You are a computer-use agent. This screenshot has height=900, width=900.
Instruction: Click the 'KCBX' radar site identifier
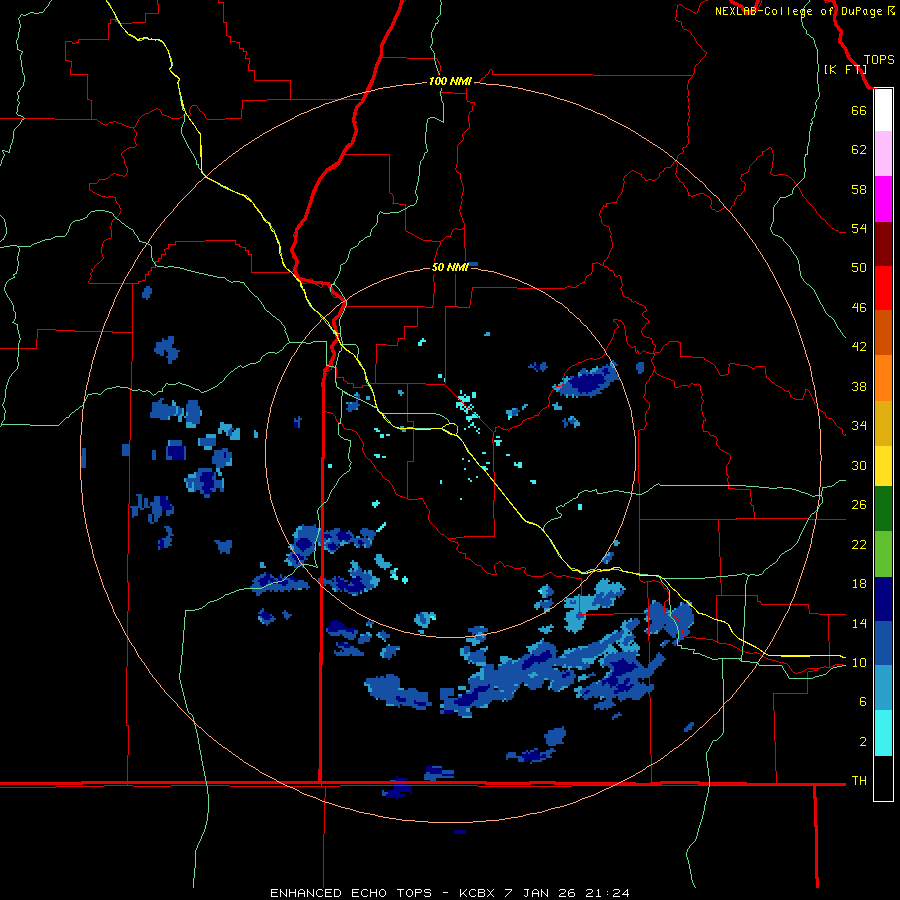(x=477, y=893)
